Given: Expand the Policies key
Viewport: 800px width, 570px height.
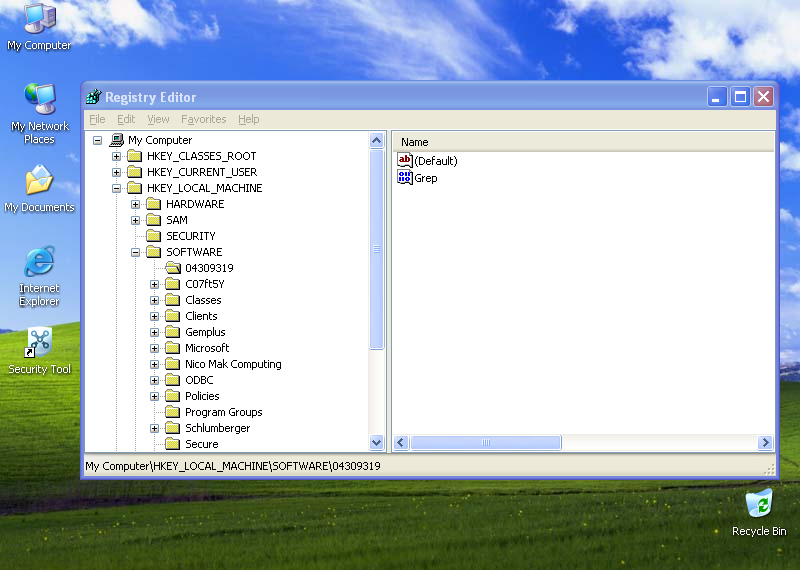Looking at the screenshot, I should 155,396.
